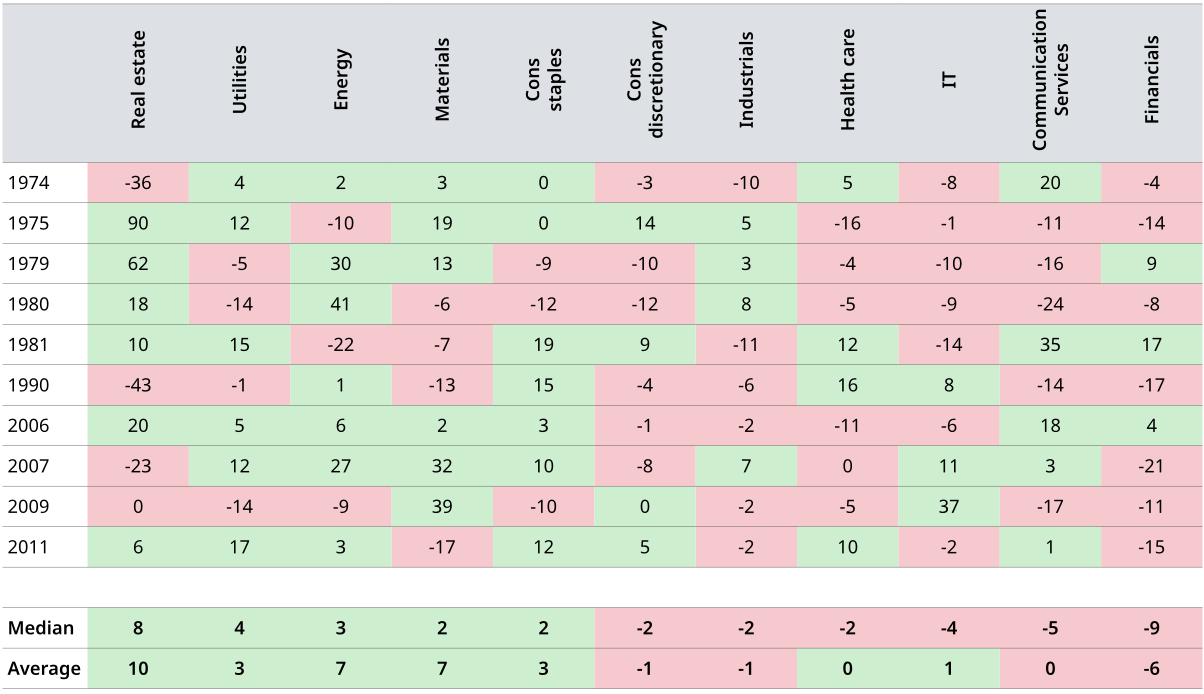Select the 2007 Financials cell showing -21

pos(1152,466)
